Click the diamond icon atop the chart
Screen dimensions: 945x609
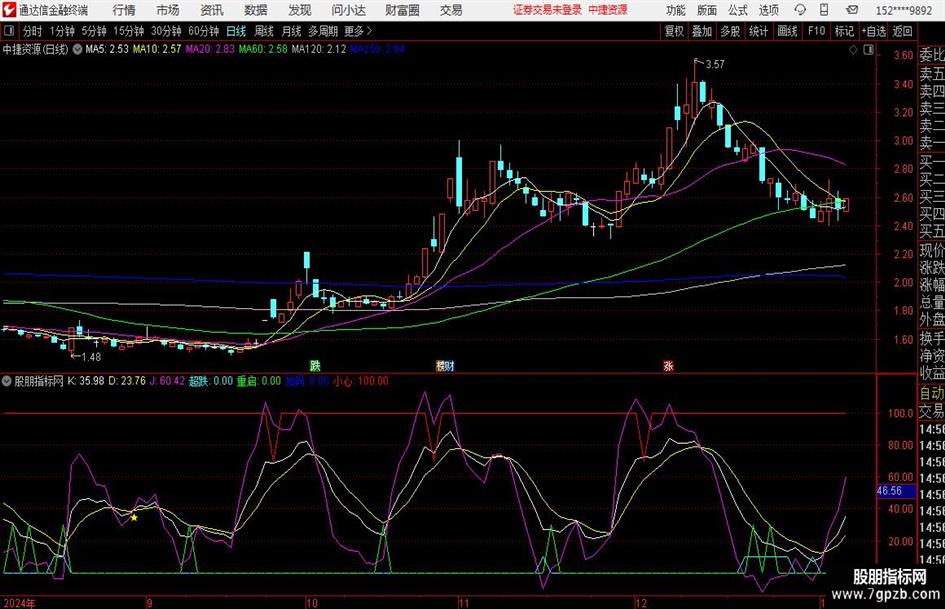coord(853,50)
